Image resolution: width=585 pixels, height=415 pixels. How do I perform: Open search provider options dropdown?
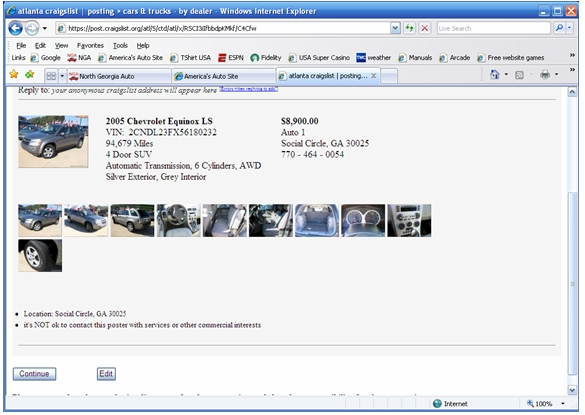point(569,28)
